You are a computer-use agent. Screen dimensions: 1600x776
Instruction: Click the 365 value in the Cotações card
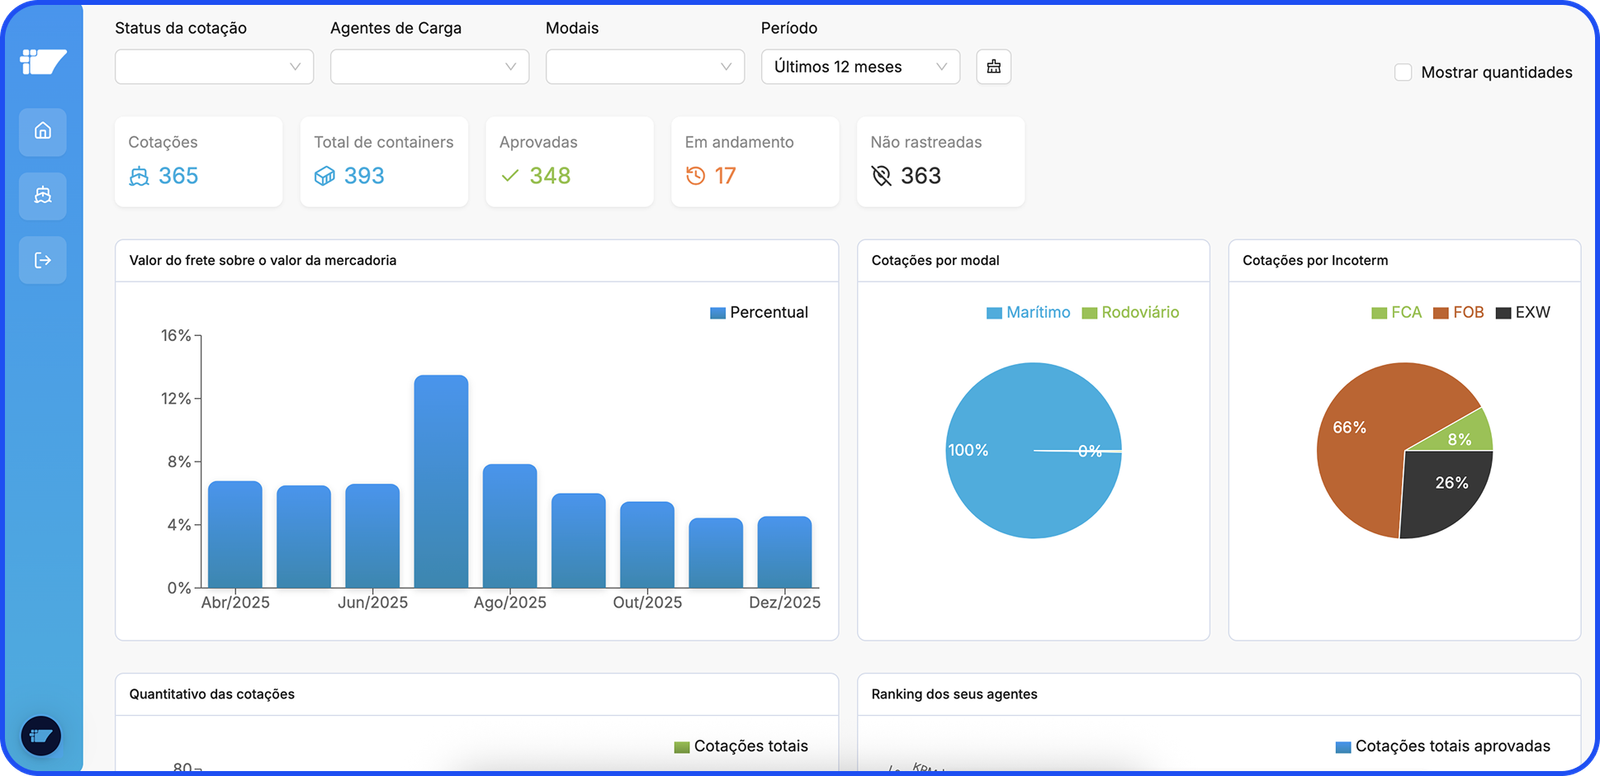coord(178,176)
